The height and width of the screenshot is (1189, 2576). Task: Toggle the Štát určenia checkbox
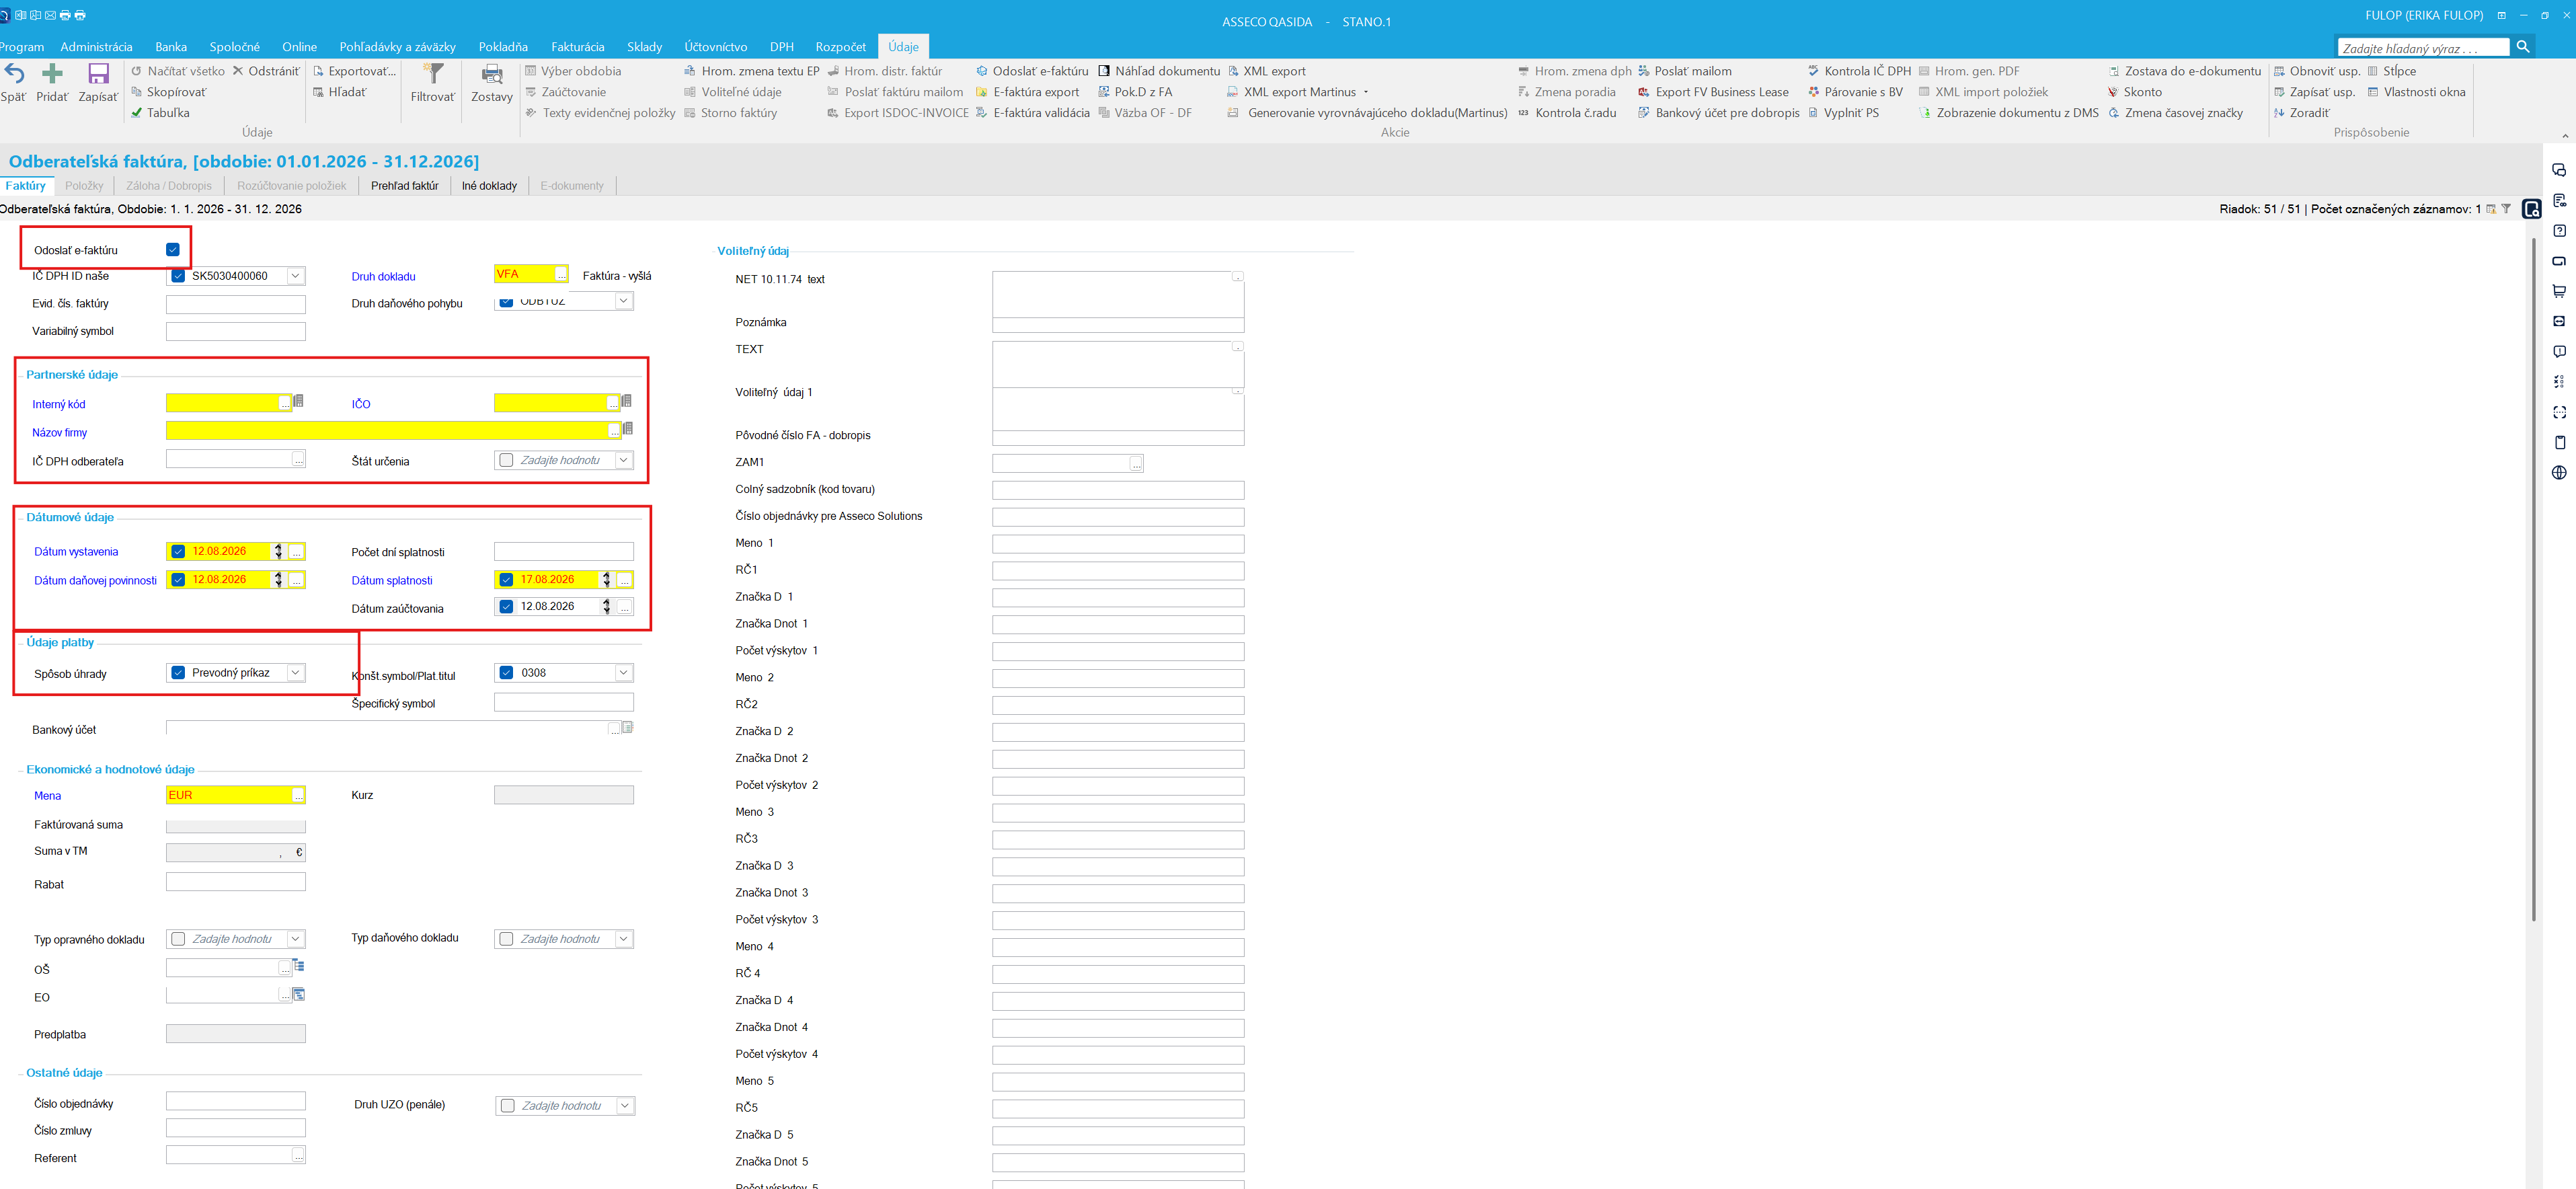click(506, 461)
